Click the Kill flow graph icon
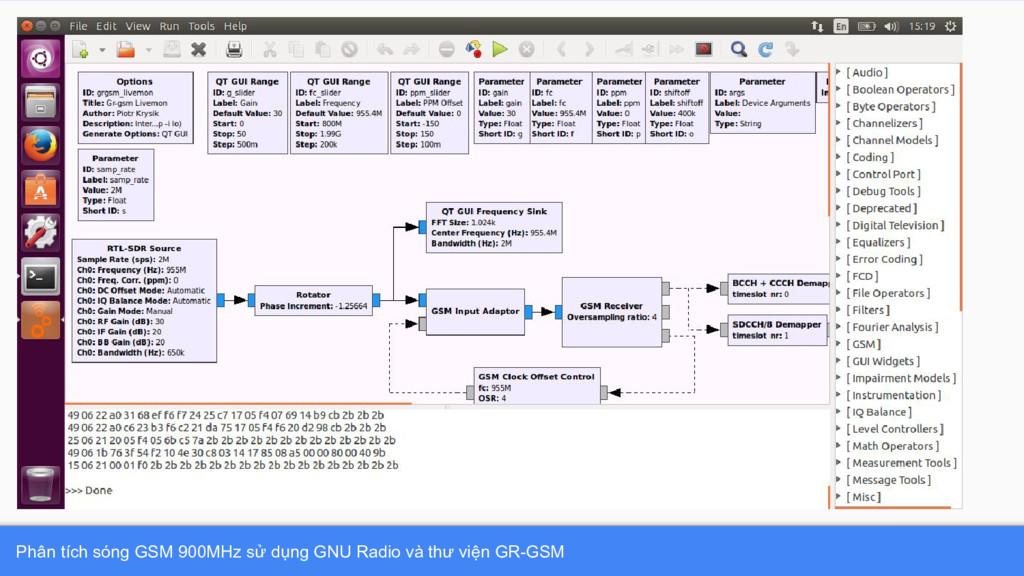 (x=526, y=49)
